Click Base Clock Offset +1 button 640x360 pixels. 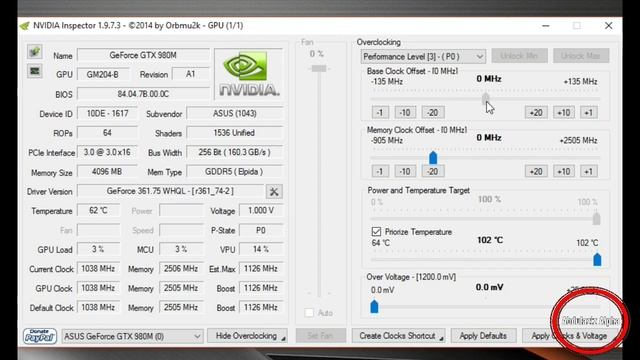click(x=589, y=112)
